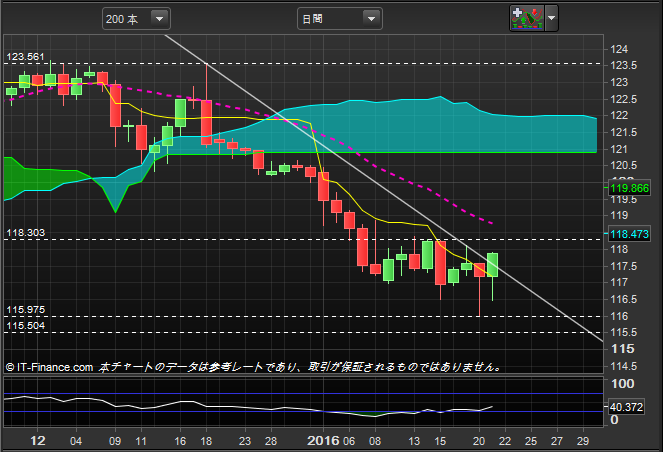663x452 pixels.
Task: Open the 200本 bar count dropdown
Action: (x=136, y=19)
